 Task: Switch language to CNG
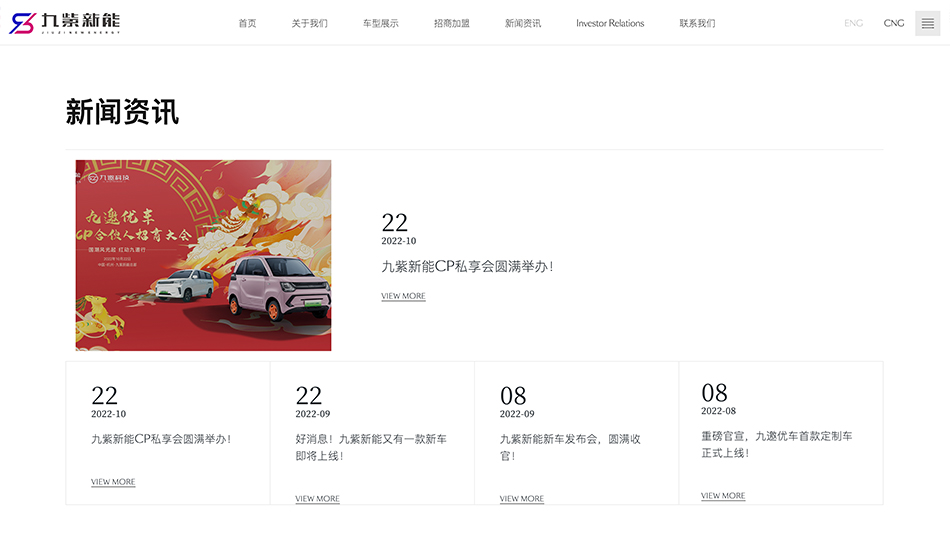893,23
